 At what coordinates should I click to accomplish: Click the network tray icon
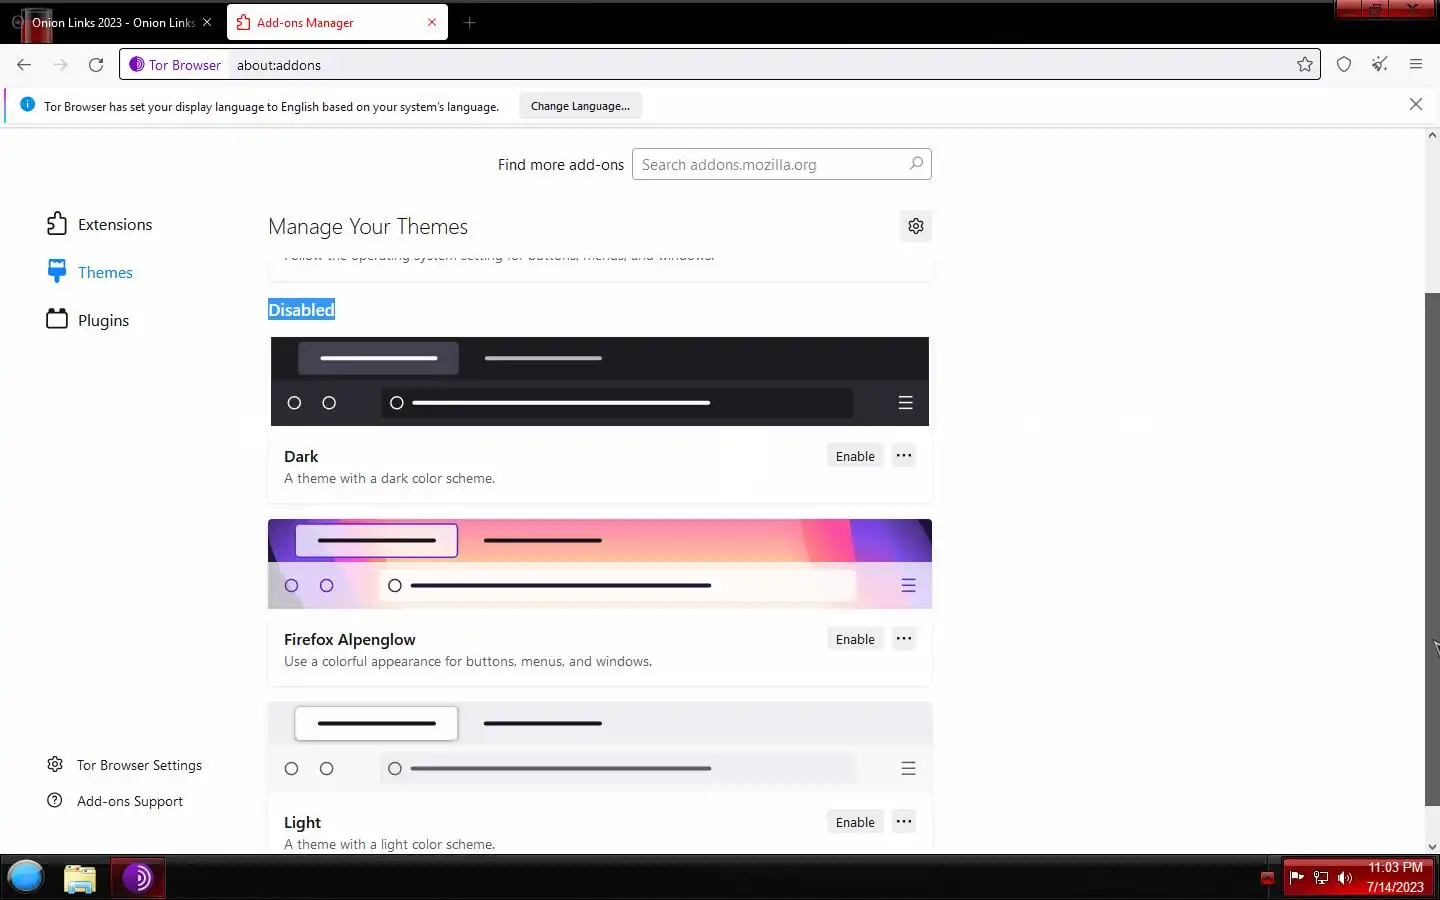1321,878
